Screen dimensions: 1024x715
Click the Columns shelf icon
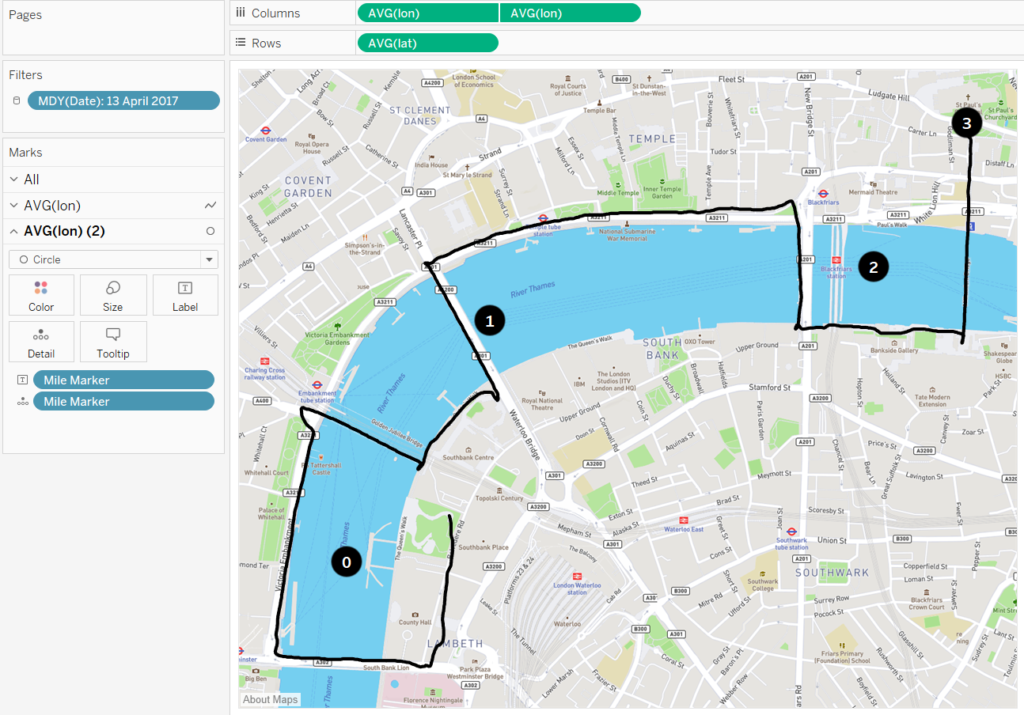(241, 12)
